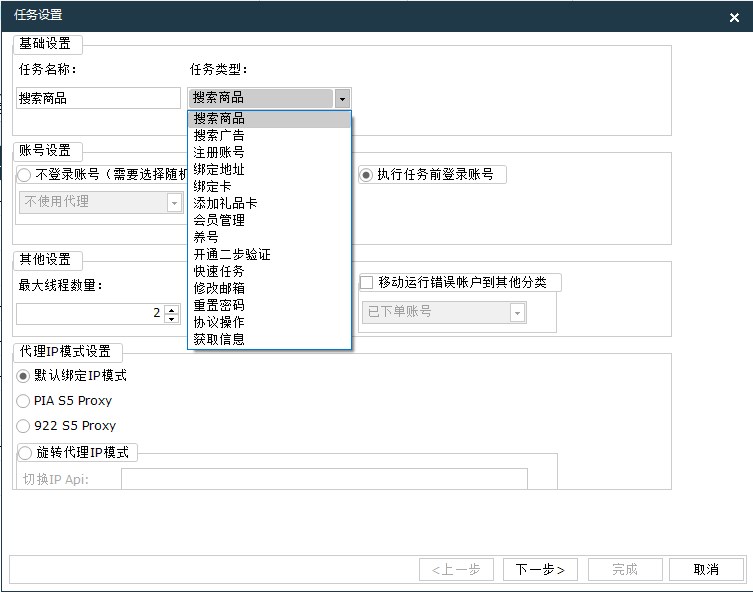
Task: Click the <上一步 button
Action: tap(456, 569)
